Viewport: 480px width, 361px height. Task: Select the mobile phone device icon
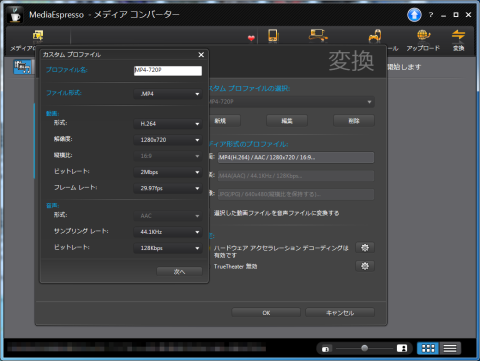[273, 36]
